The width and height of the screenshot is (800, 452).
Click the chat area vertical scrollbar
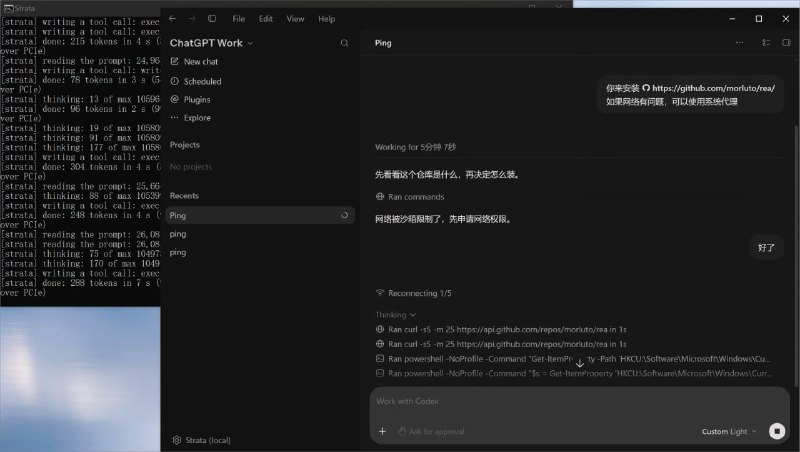click(796, 255)
